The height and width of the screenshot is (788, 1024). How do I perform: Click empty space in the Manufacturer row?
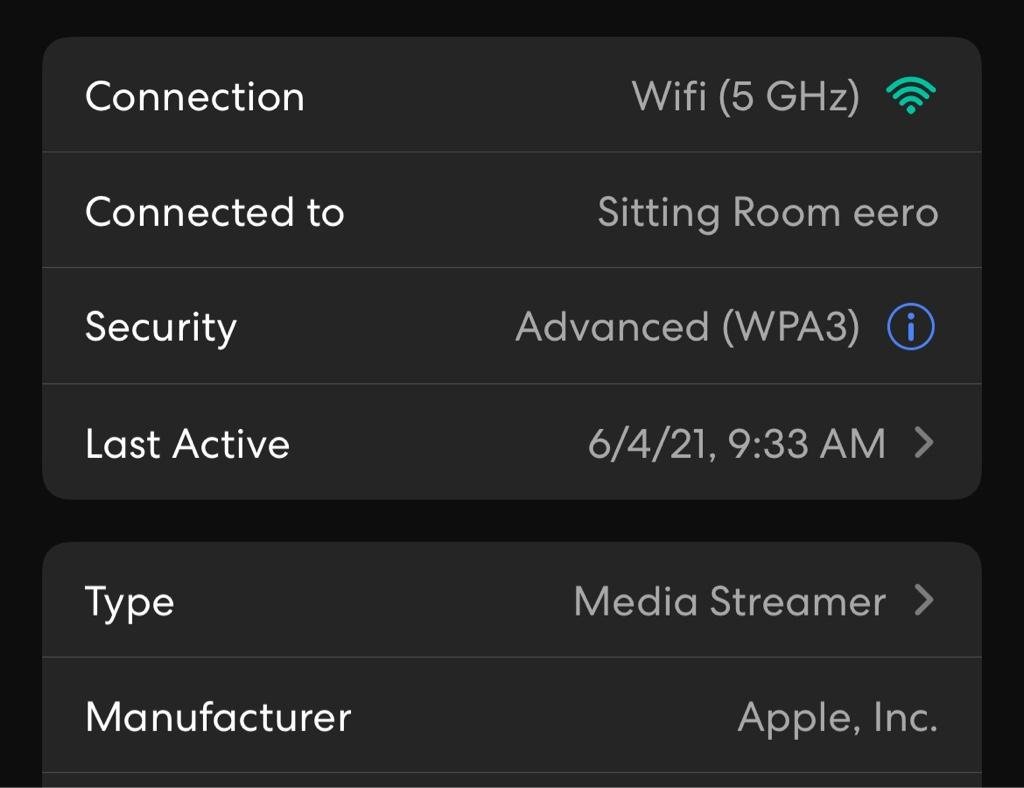click(x=540, y=717)
